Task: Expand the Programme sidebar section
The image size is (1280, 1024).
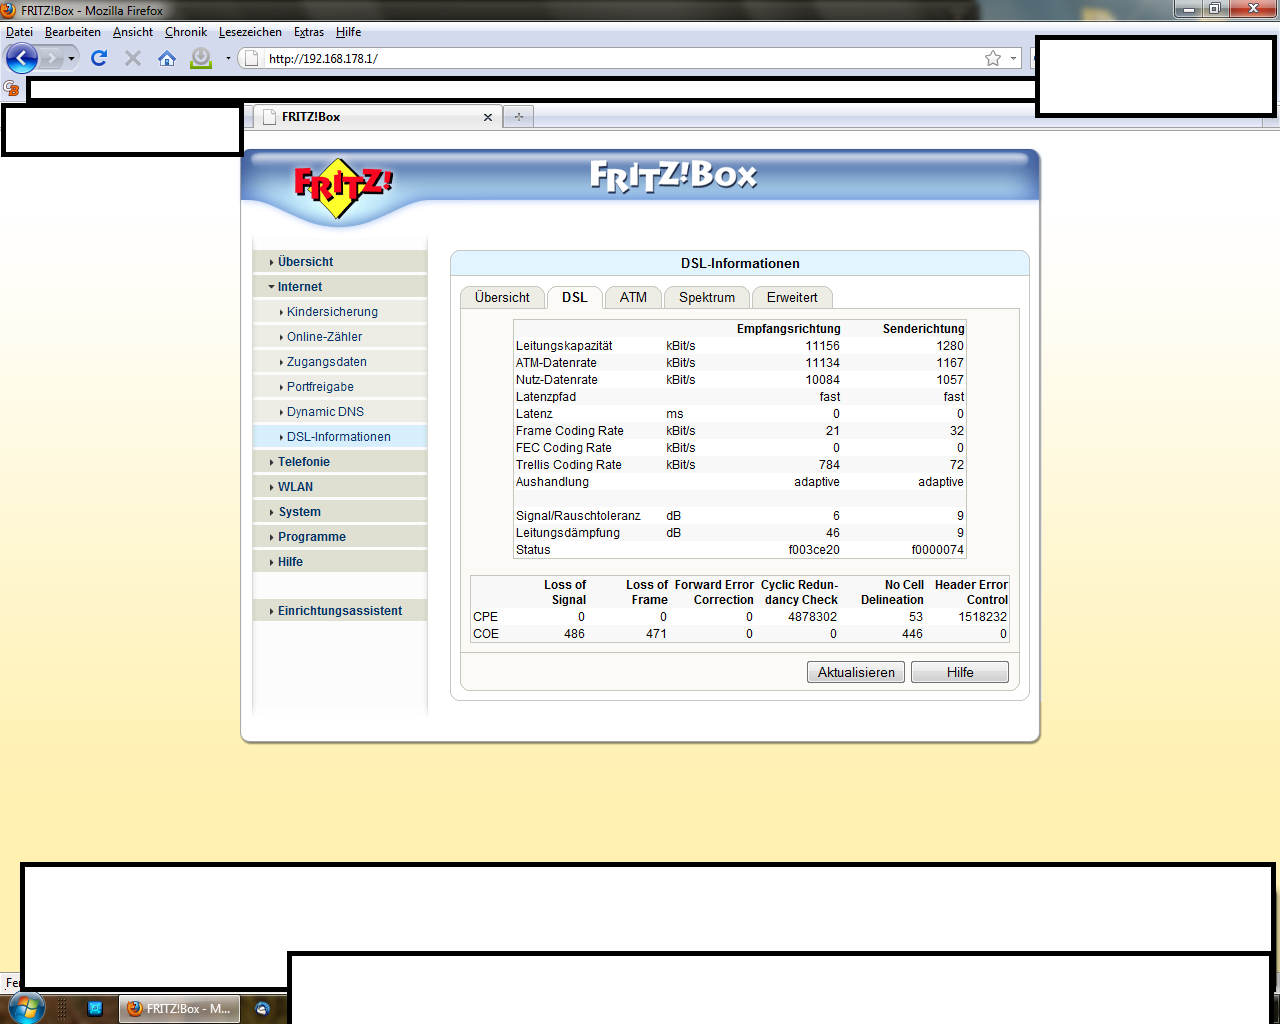Action: point(340,537)
